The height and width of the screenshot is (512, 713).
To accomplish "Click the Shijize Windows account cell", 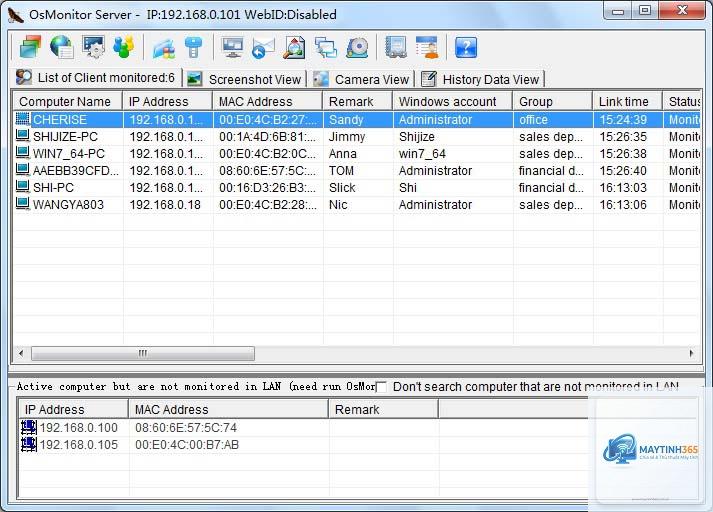I will point(417,136).
